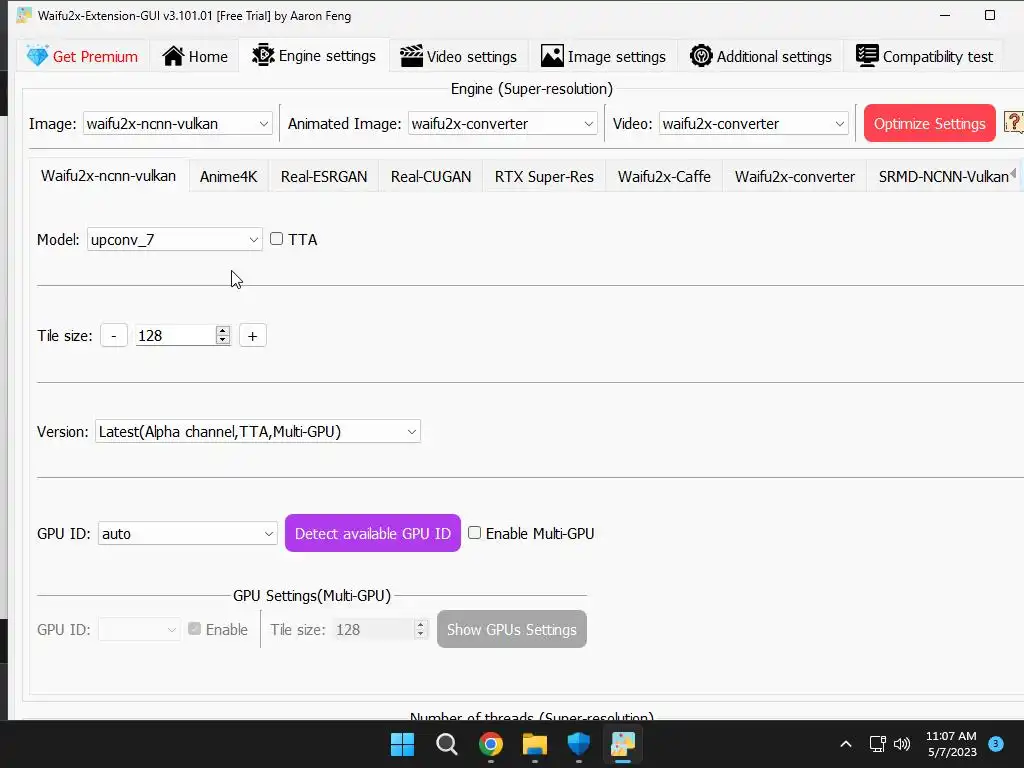
Task: Click the Tile size spinner down arrow
Action: click(x=223, y=340)
